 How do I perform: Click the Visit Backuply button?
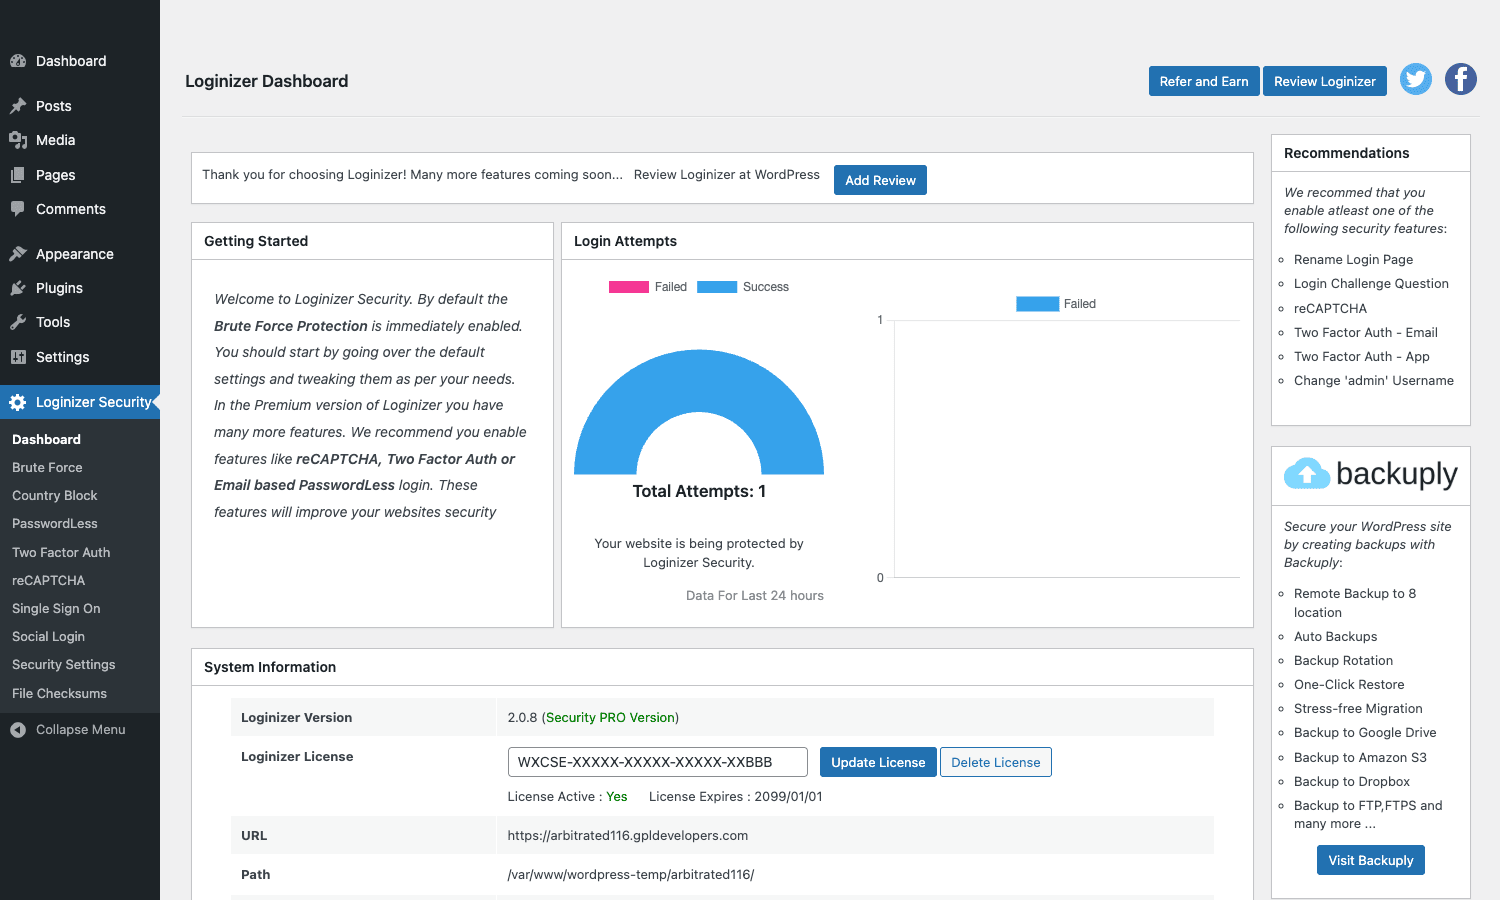(1371, 860)
